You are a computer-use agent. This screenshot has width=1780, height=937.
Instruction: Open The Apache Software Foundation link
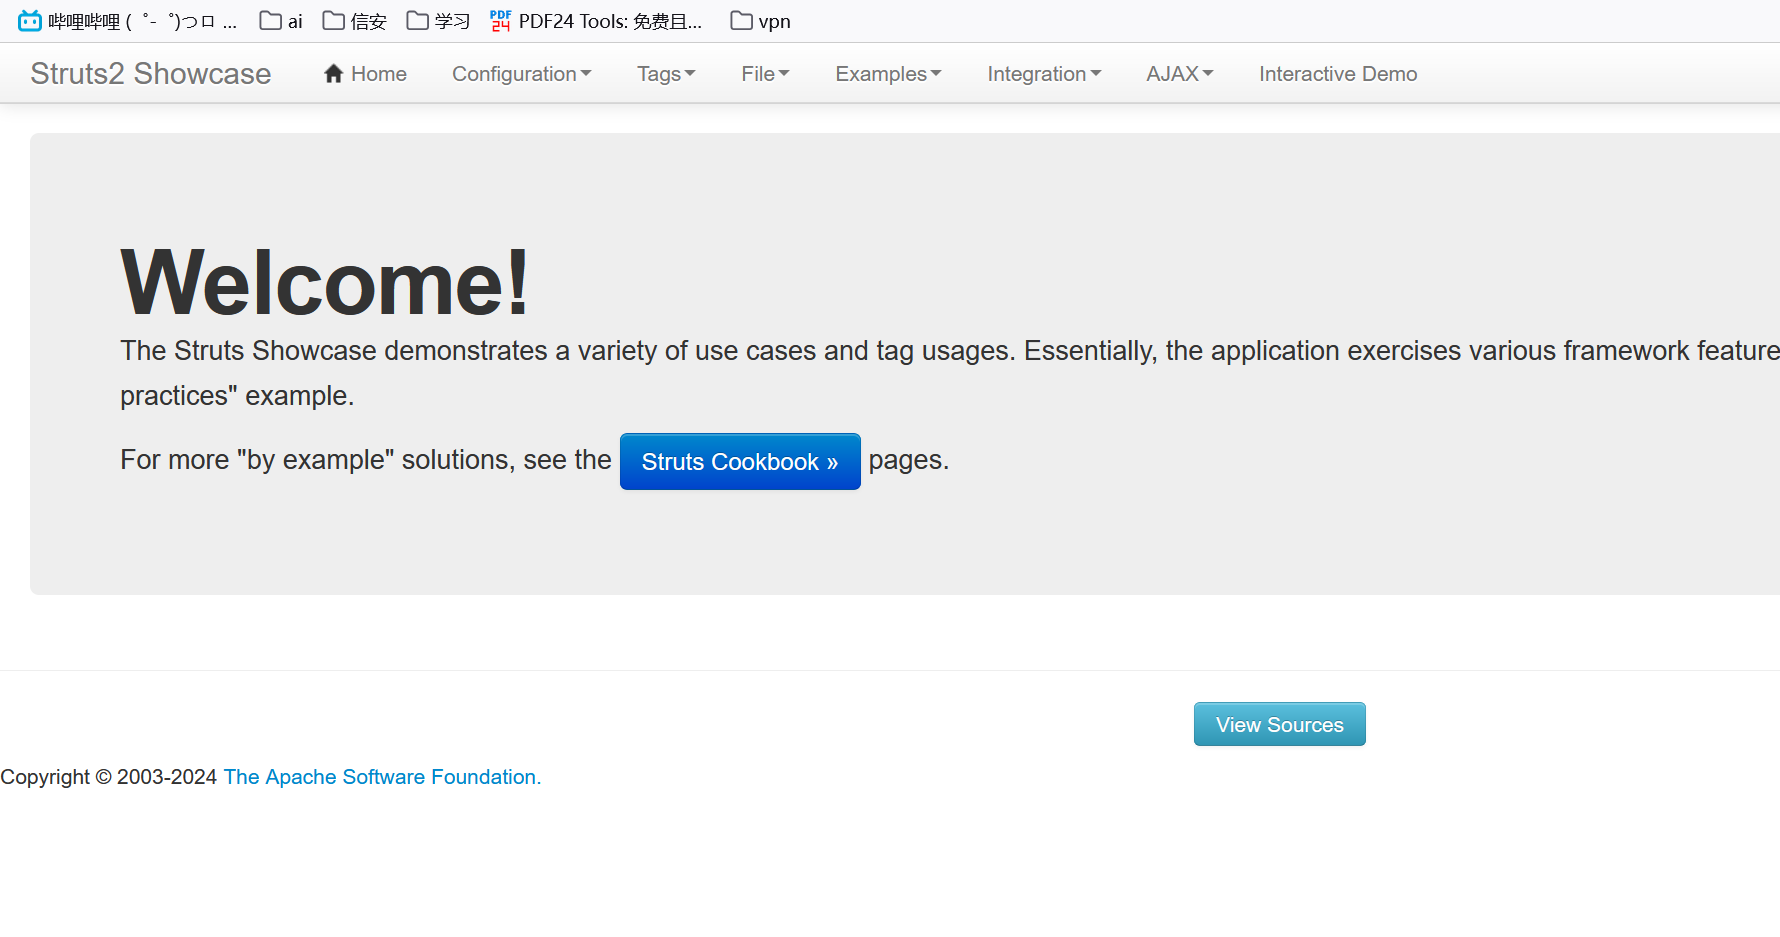point(382,777)
